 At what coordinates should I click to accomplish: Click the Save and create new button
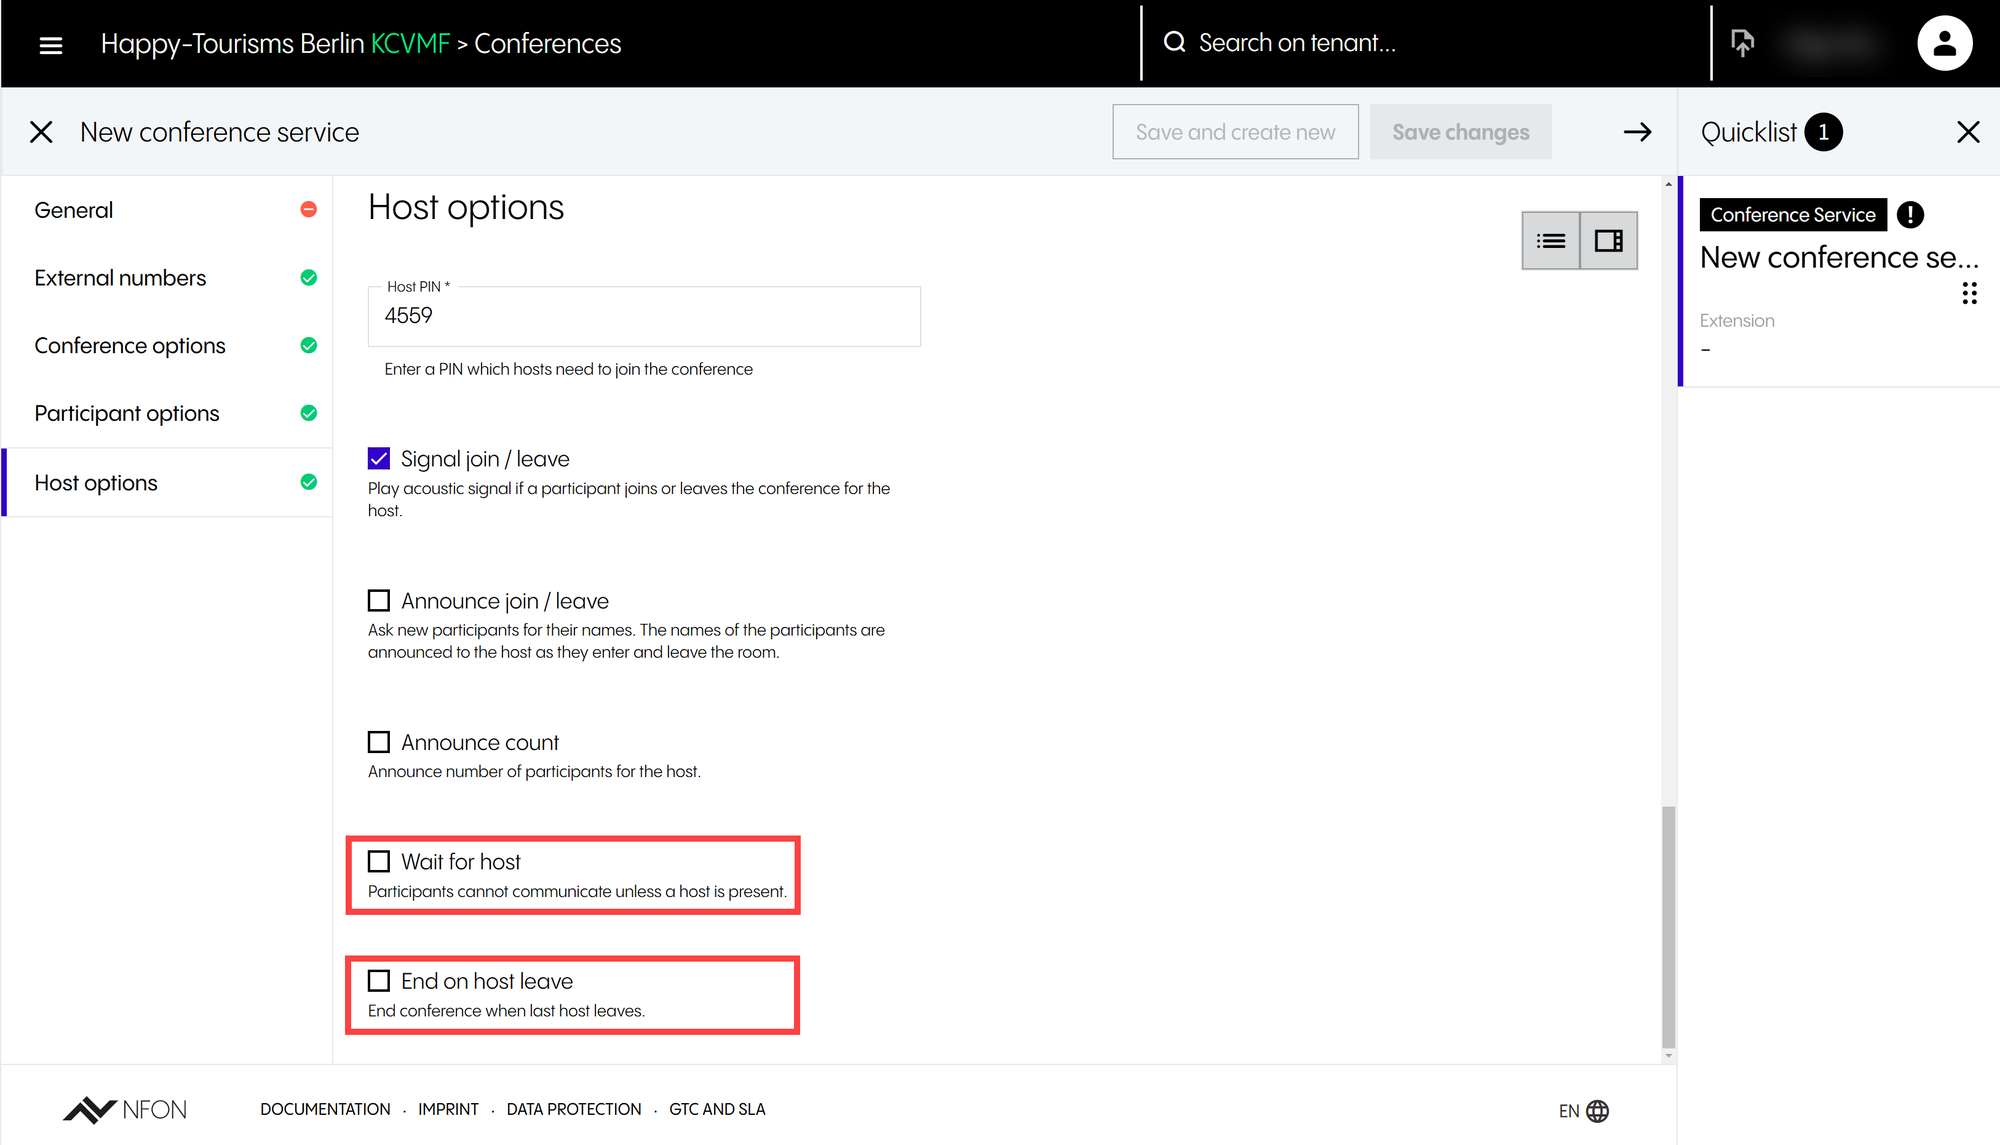(x=1235, y=132)
